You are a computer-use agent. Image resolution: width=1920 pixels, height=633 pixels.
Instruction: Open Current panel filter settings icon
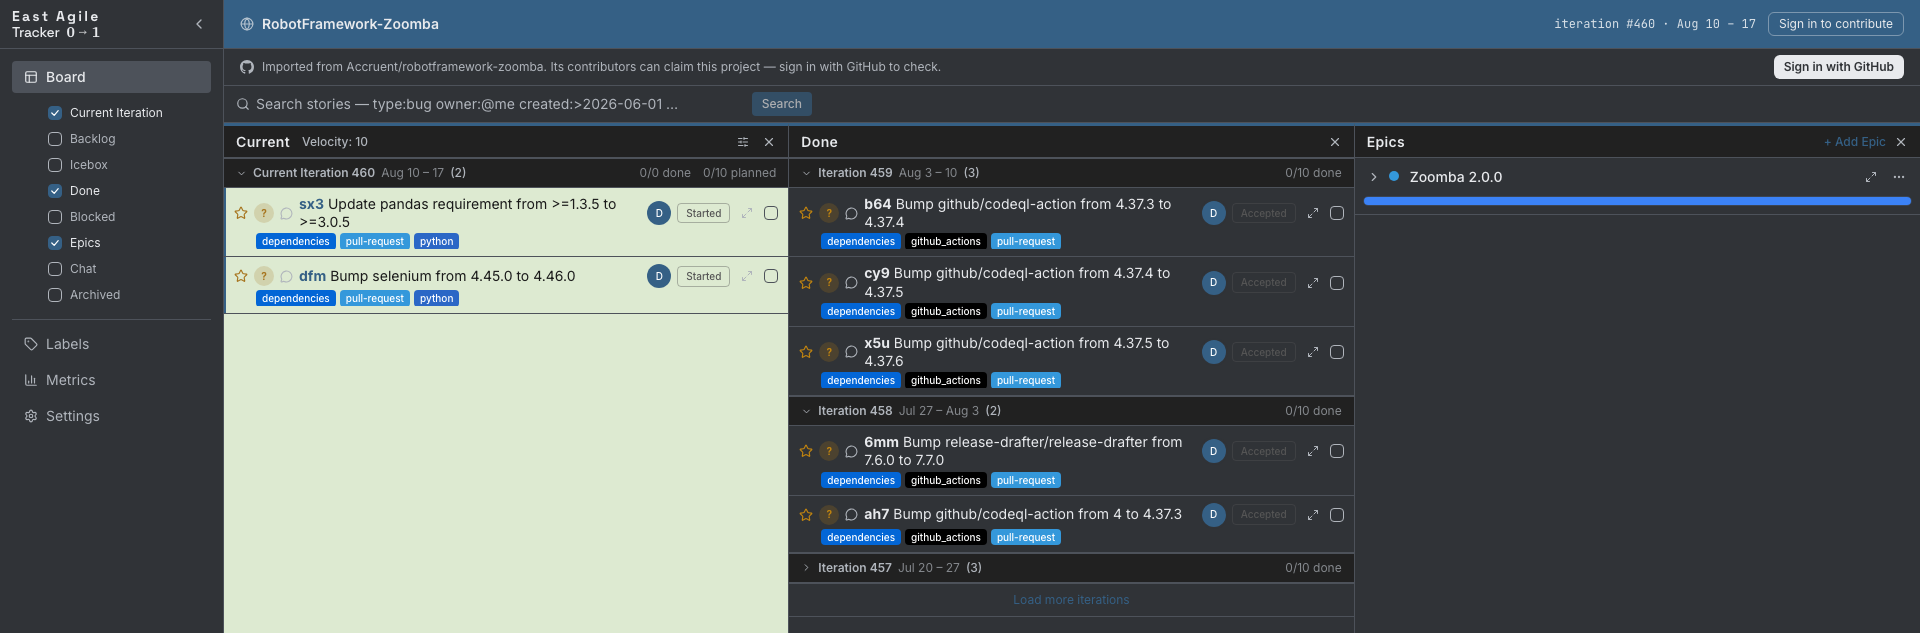tap(743, 142)
